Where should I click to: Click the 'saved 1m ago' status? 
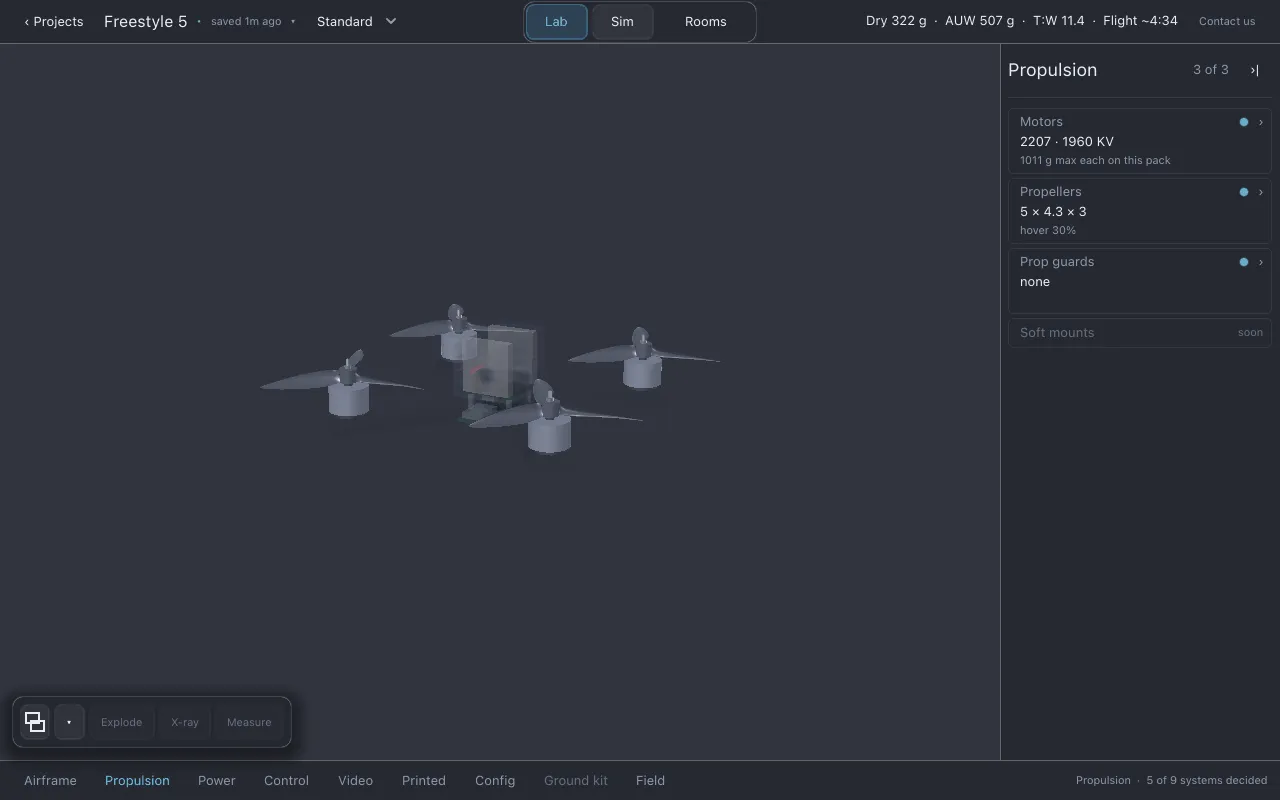[x=246, y=21]
